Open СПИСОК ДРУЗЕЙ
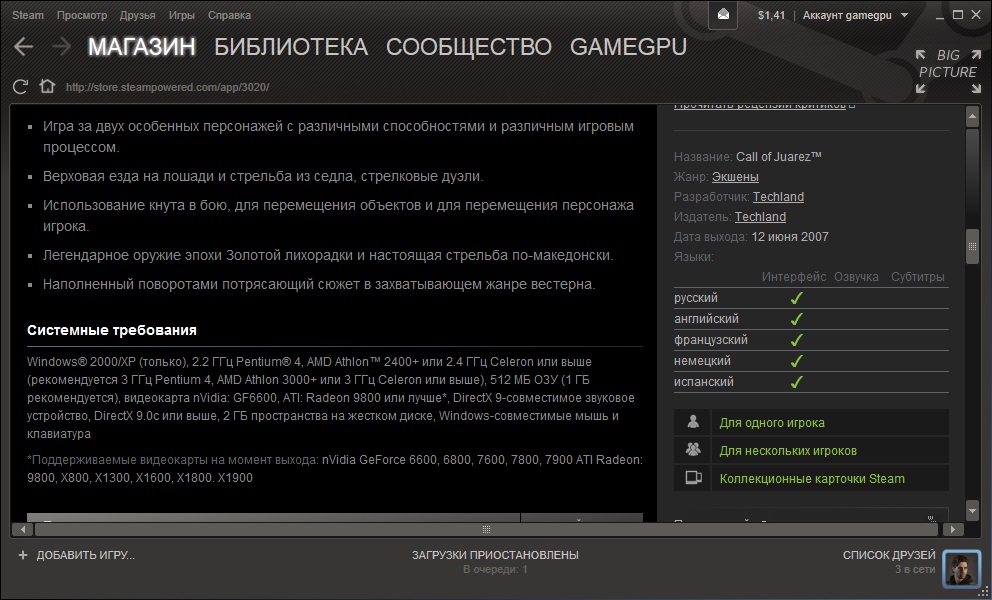992x600 pixels. tap(889, 555)
